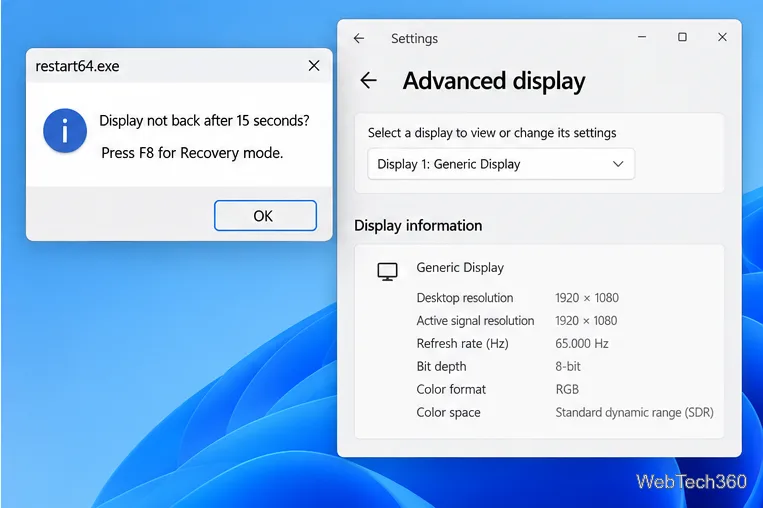The width and height of the screenshot is (763, 508).
Task: Click the RGB color format value
Action: tap(567, 389)
